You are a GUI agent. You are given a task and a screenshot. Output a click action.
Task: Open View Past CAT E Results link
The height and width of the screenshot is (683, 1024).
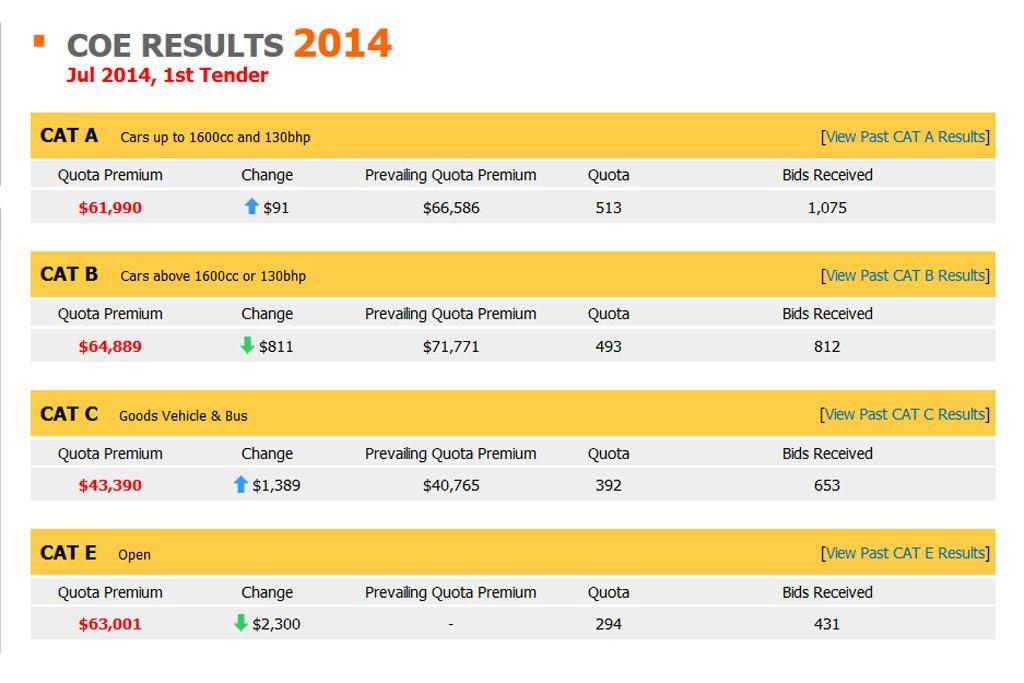pyautogui.click(x=905, y=553)
